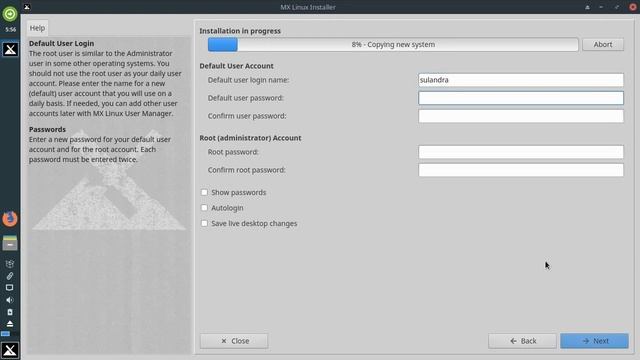This screenshot has height=360, width=640.
Task: Click the 'Default User Account' section heading
Action: (236, 66)
